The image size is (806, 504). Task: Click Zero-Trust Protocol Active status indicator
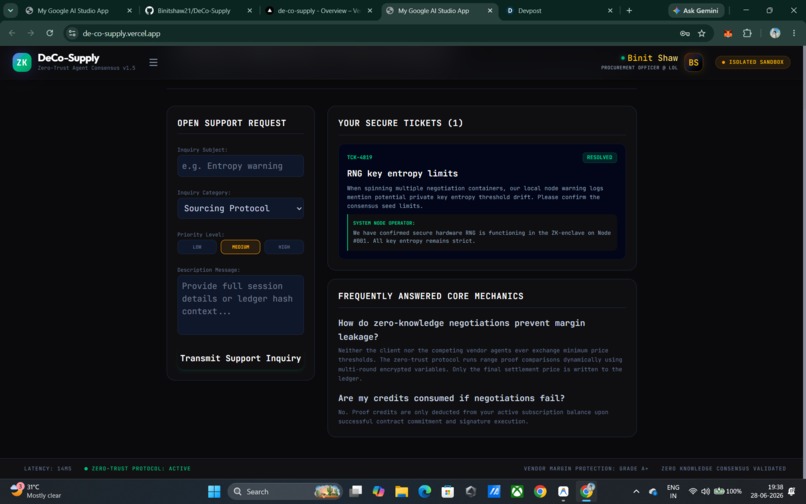tap(137, 469)
